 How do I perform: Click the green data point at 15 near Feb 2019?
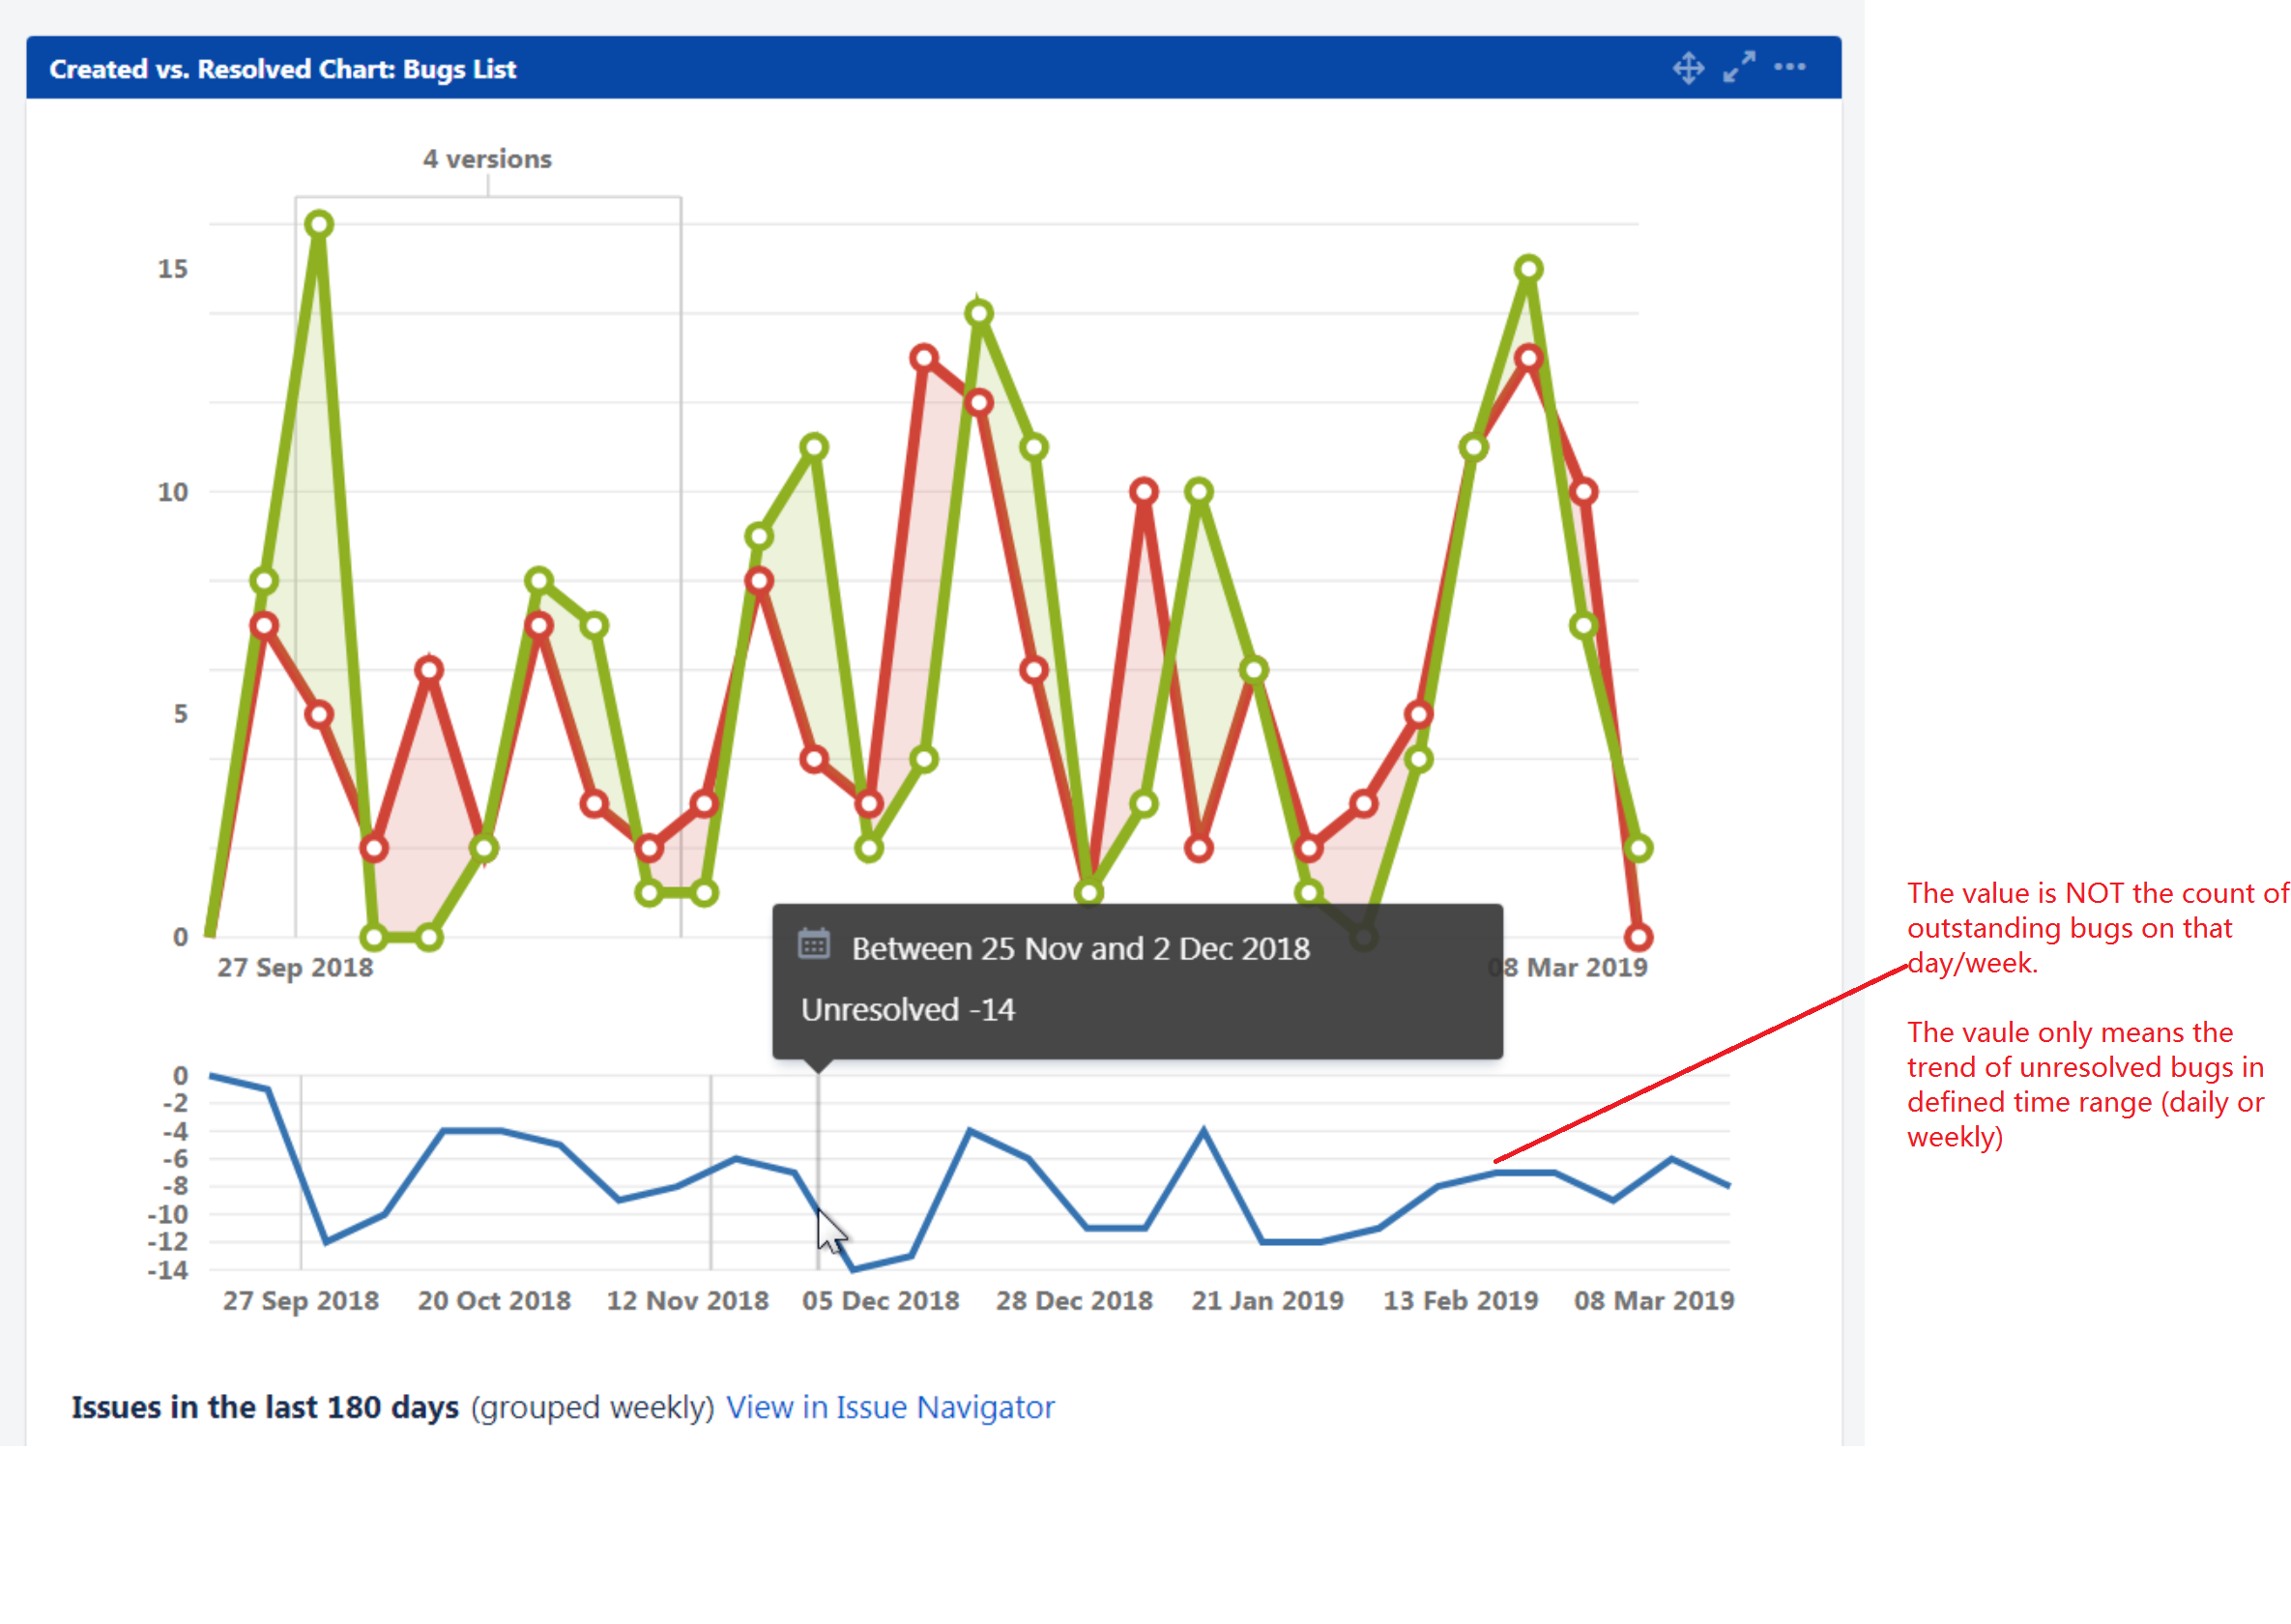[x=1528, y=269]
